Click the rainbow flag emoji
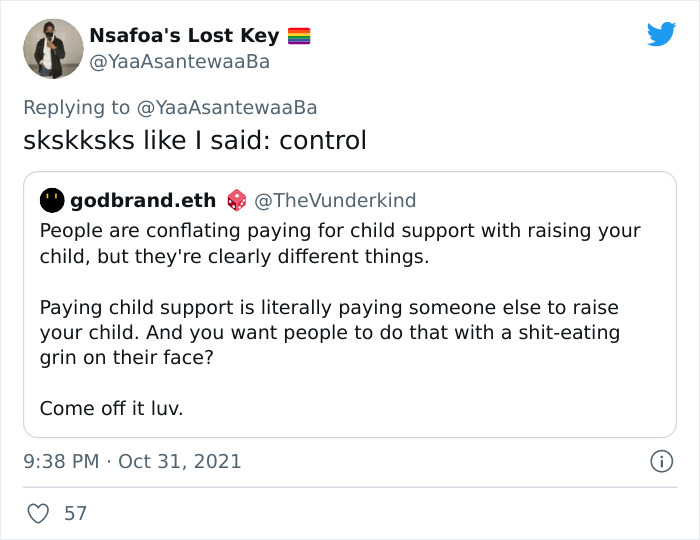The width and height of the screenshot is (700, 540). click(x=299, y=36)
